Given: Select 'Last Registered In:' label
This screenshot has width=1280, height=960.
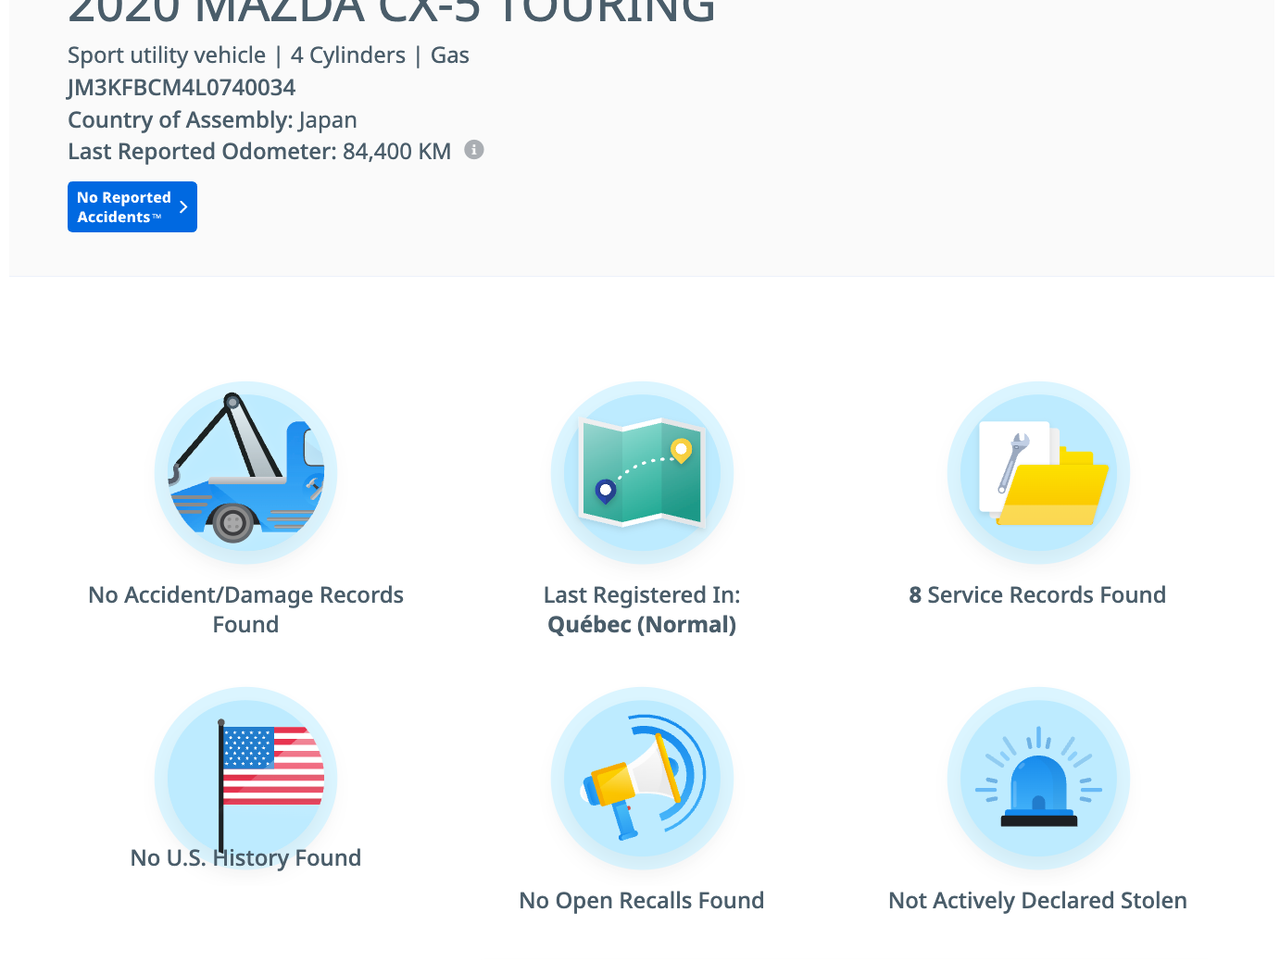Looking at the screenshot, I should [x=642, y=595].
